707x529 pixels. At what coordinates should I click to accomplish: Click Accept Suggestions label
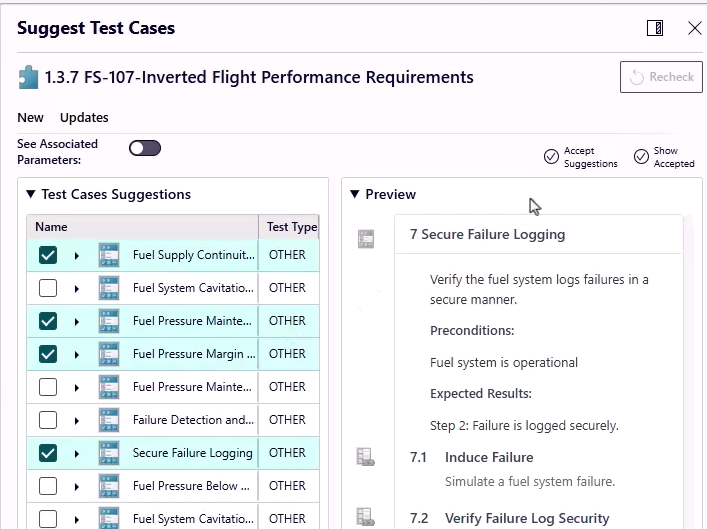[590, 157]
